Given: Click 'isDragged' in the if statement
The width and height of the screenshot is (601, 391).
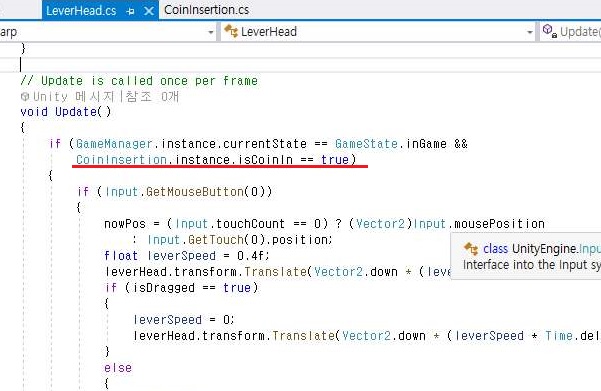Looking at the screenshot, I should click(x=164, y=288).
